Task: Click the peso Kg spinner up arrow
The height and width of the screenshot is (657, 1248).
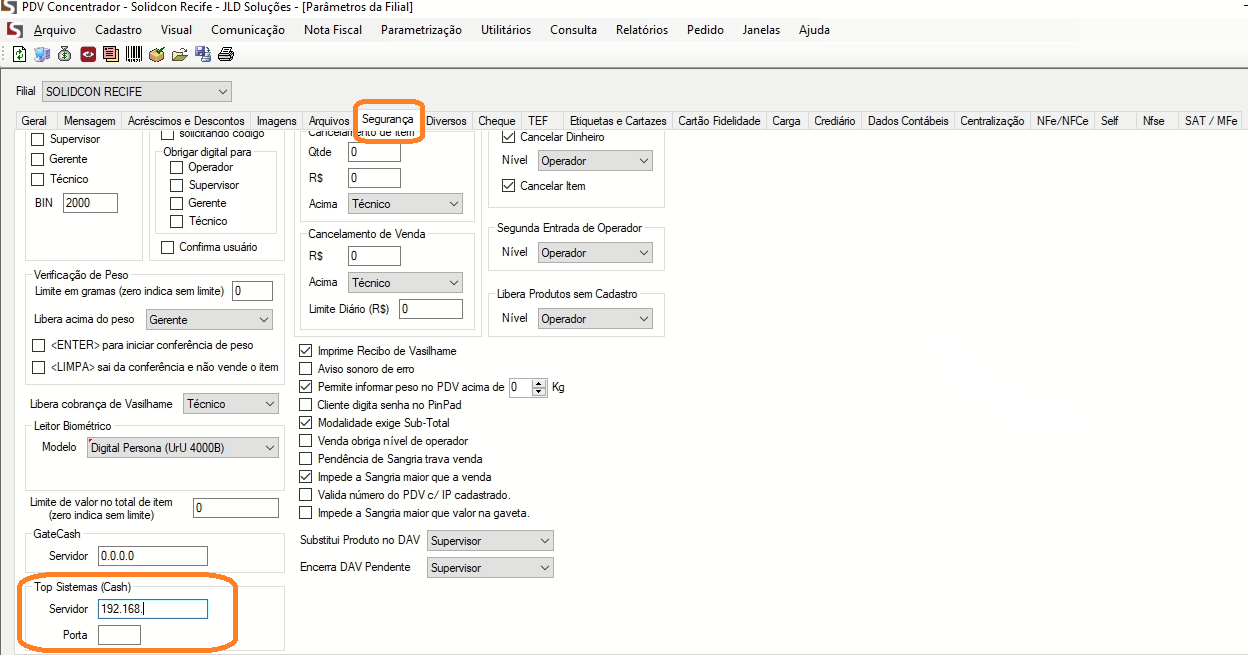Action: [540, 383]
